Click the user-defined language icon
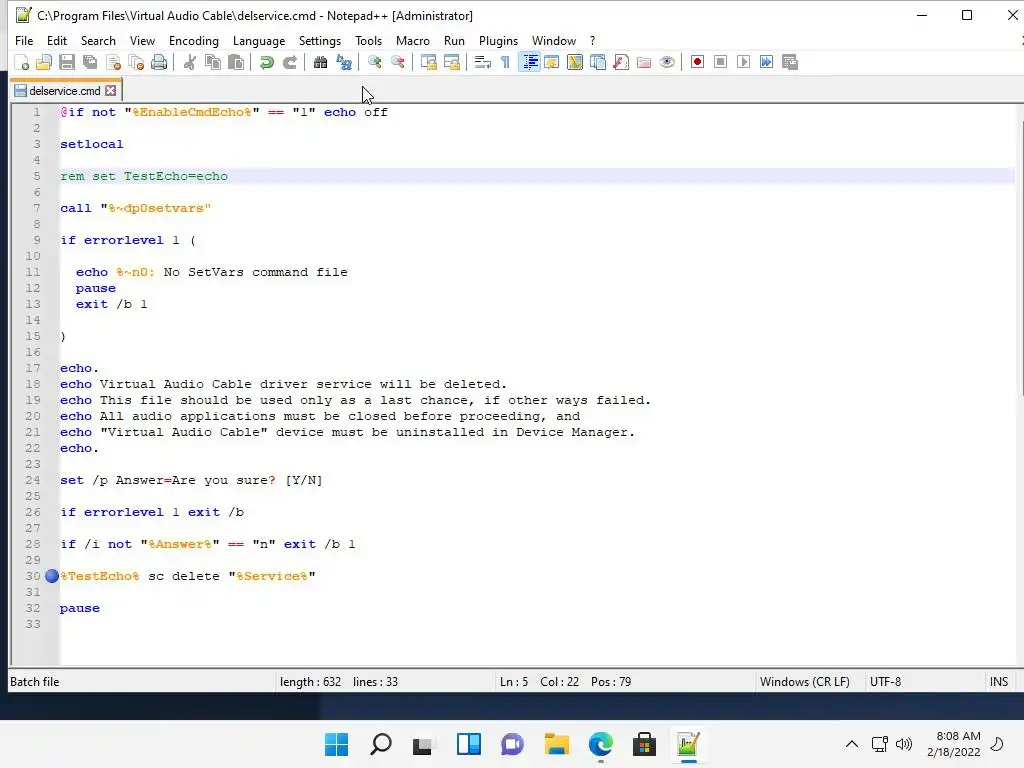The height and width of the screenshot is (768, 1024). tap(552, 63)
